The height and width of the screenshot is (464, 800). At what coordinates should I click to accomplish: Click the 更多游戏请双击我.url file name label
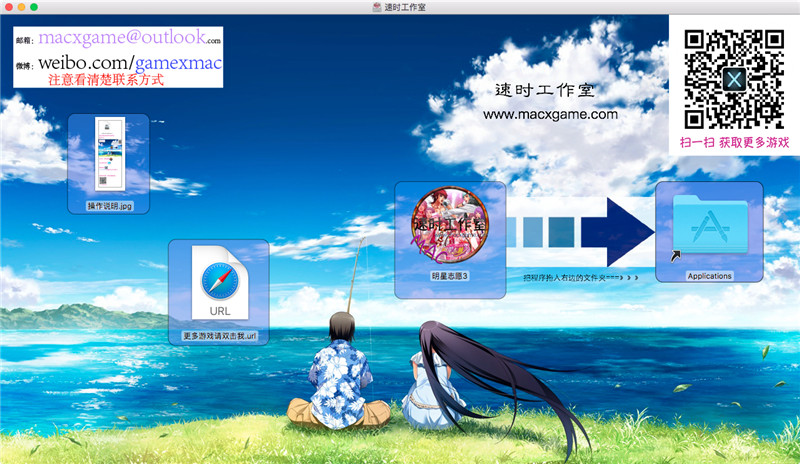[x=220, y=336]
